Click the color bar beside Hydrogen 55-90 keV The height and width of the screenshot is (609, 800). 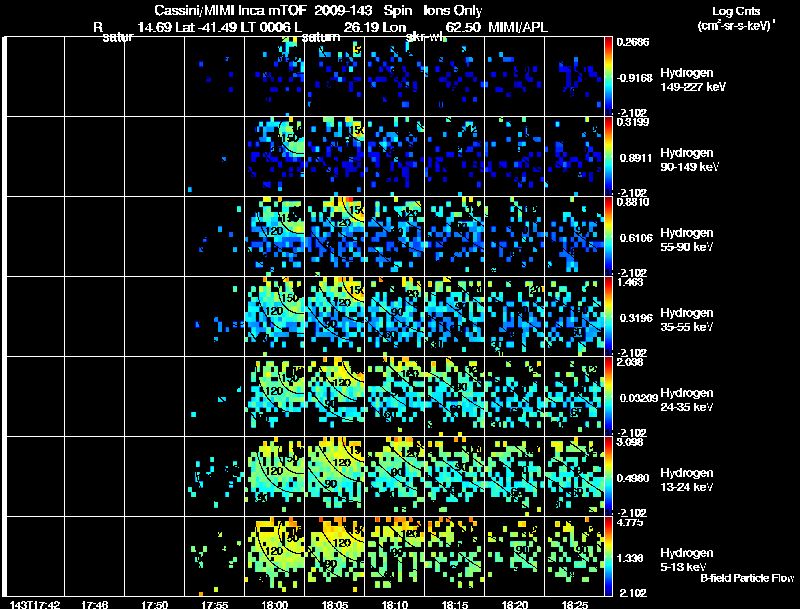(x=608, y=236)
